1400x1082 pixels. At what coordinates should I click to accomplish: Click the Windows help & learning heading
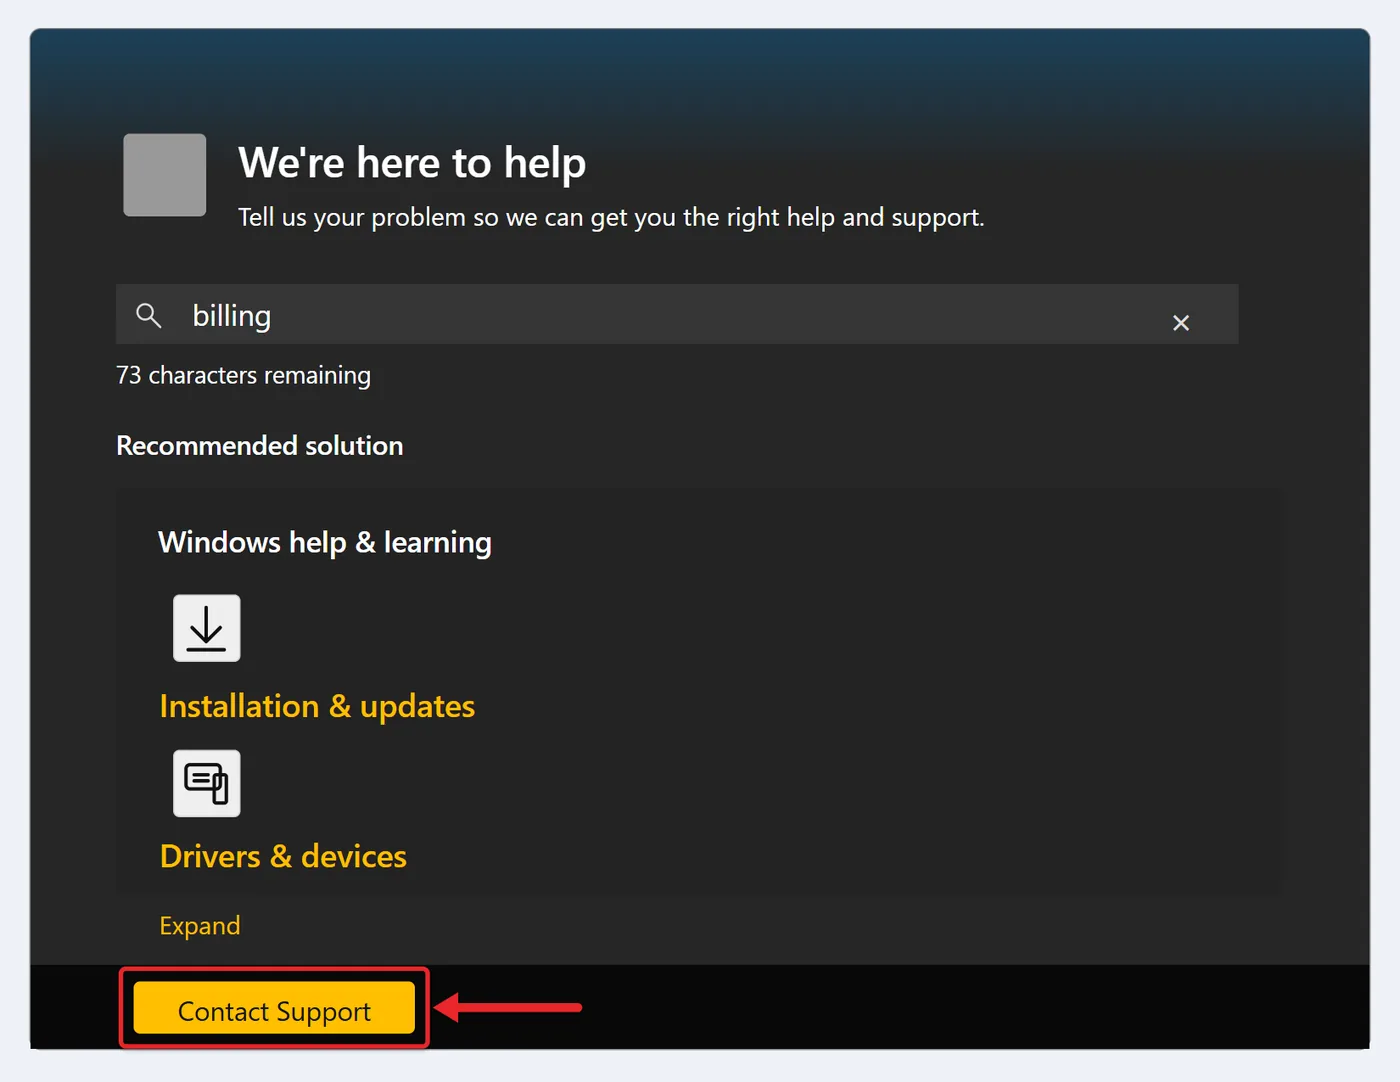click(x=325, y=542)
